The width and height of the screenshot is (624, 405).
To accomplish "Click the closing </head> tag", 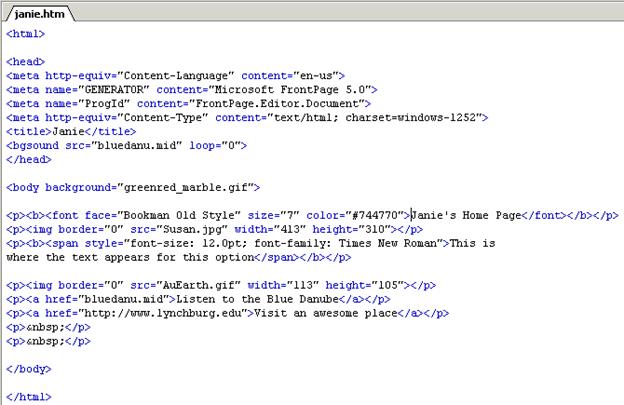I will click(29, 160).
